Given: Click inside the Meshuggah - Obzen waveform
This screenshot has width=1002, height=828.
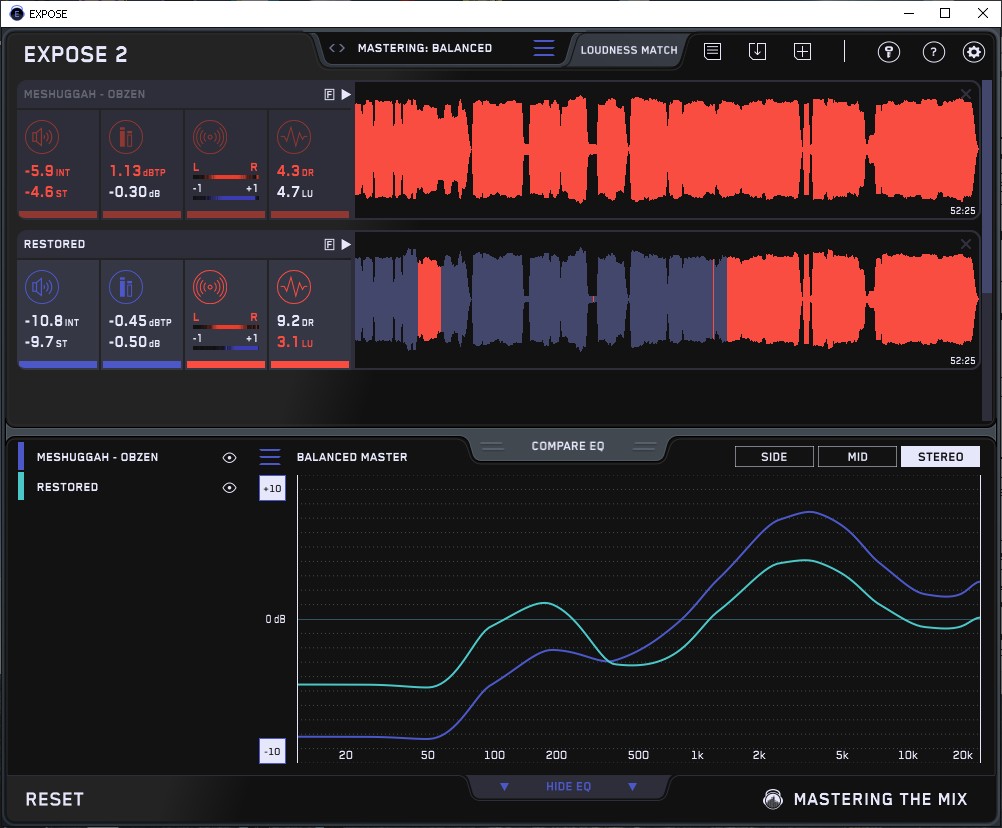Looking at the screenshot, I should coord(666,150).
